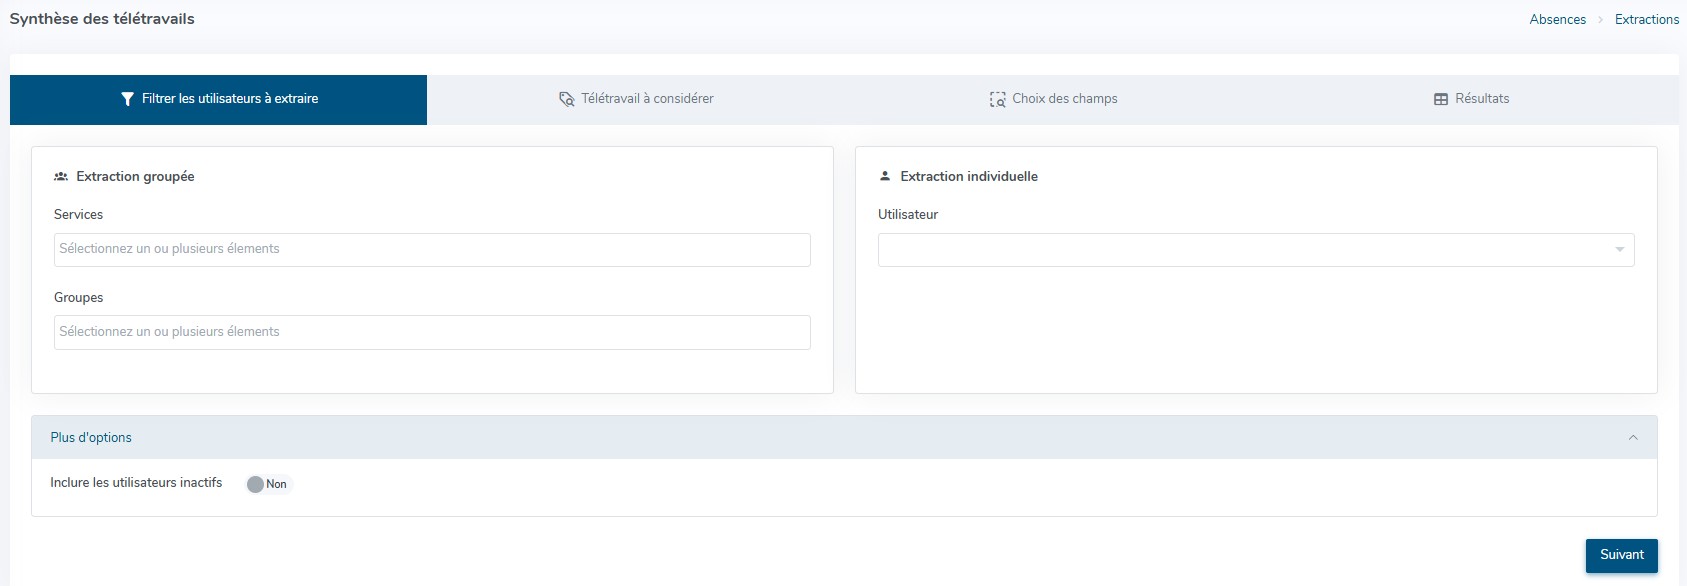Click the person icon next to Extraction individuelle
The image size is (1687, 586).
tap(884, 176)
